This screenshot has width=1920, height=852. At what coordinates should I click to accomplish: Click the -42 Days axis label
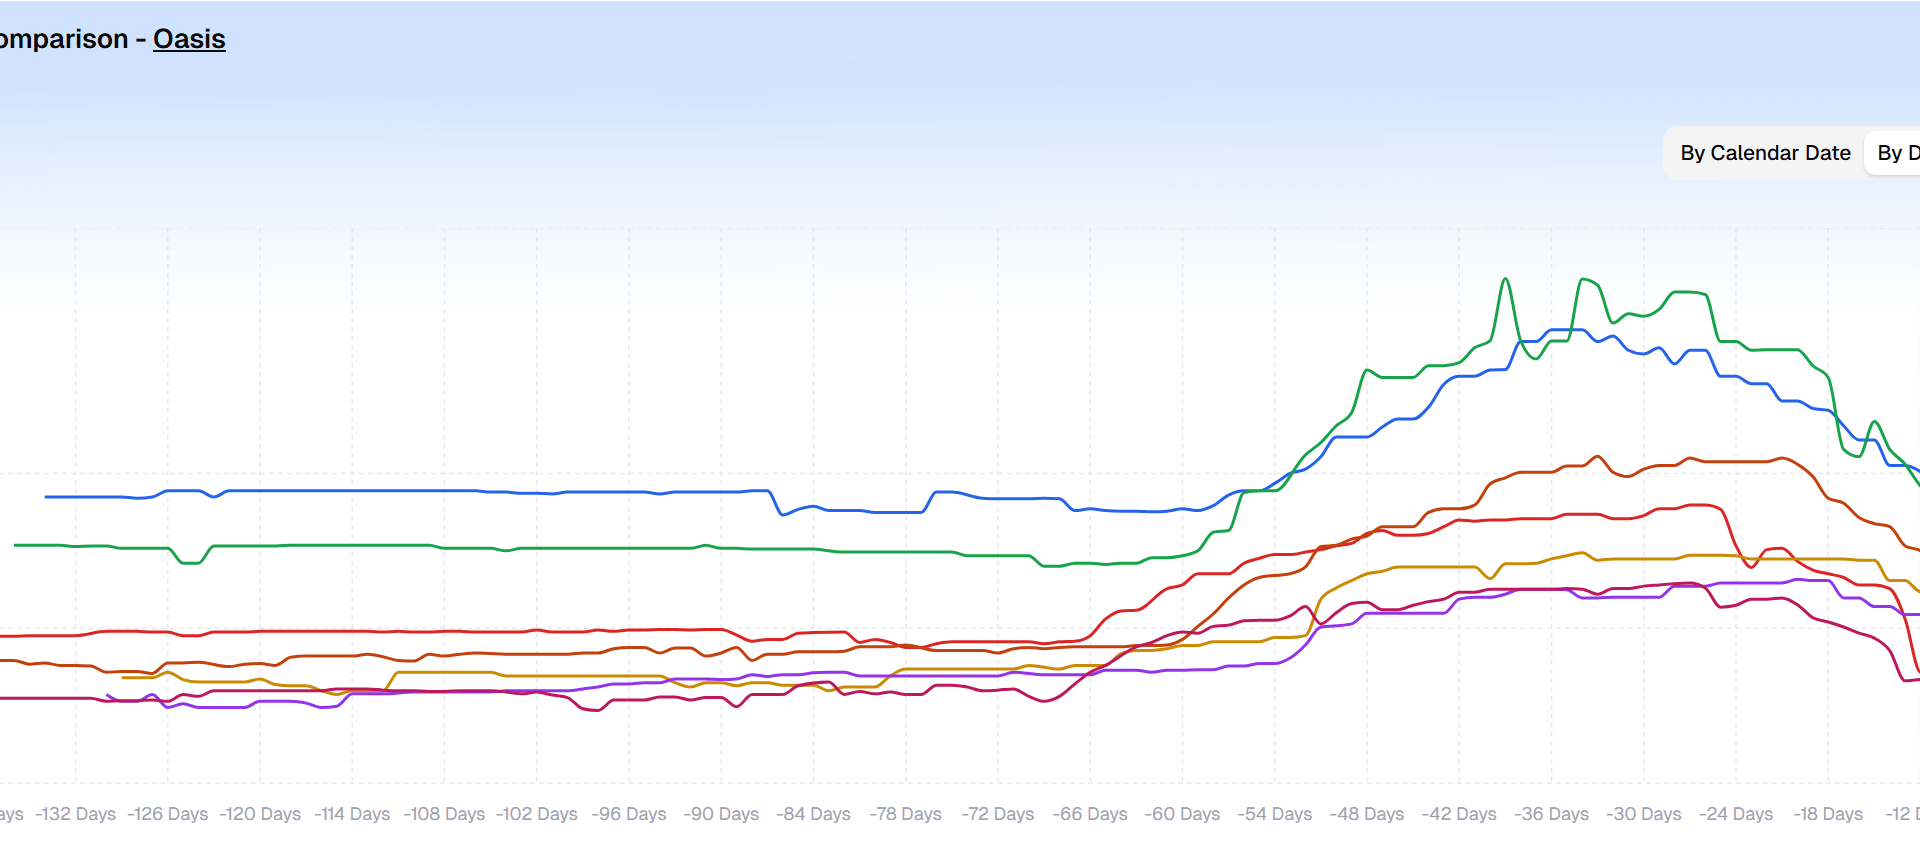(1459, 814)
